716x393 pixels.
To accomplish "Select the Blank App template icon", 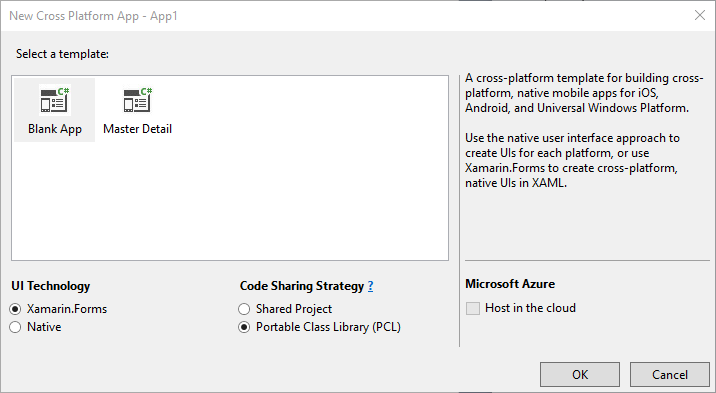I will pyautogui.click(x=54, y=100).
